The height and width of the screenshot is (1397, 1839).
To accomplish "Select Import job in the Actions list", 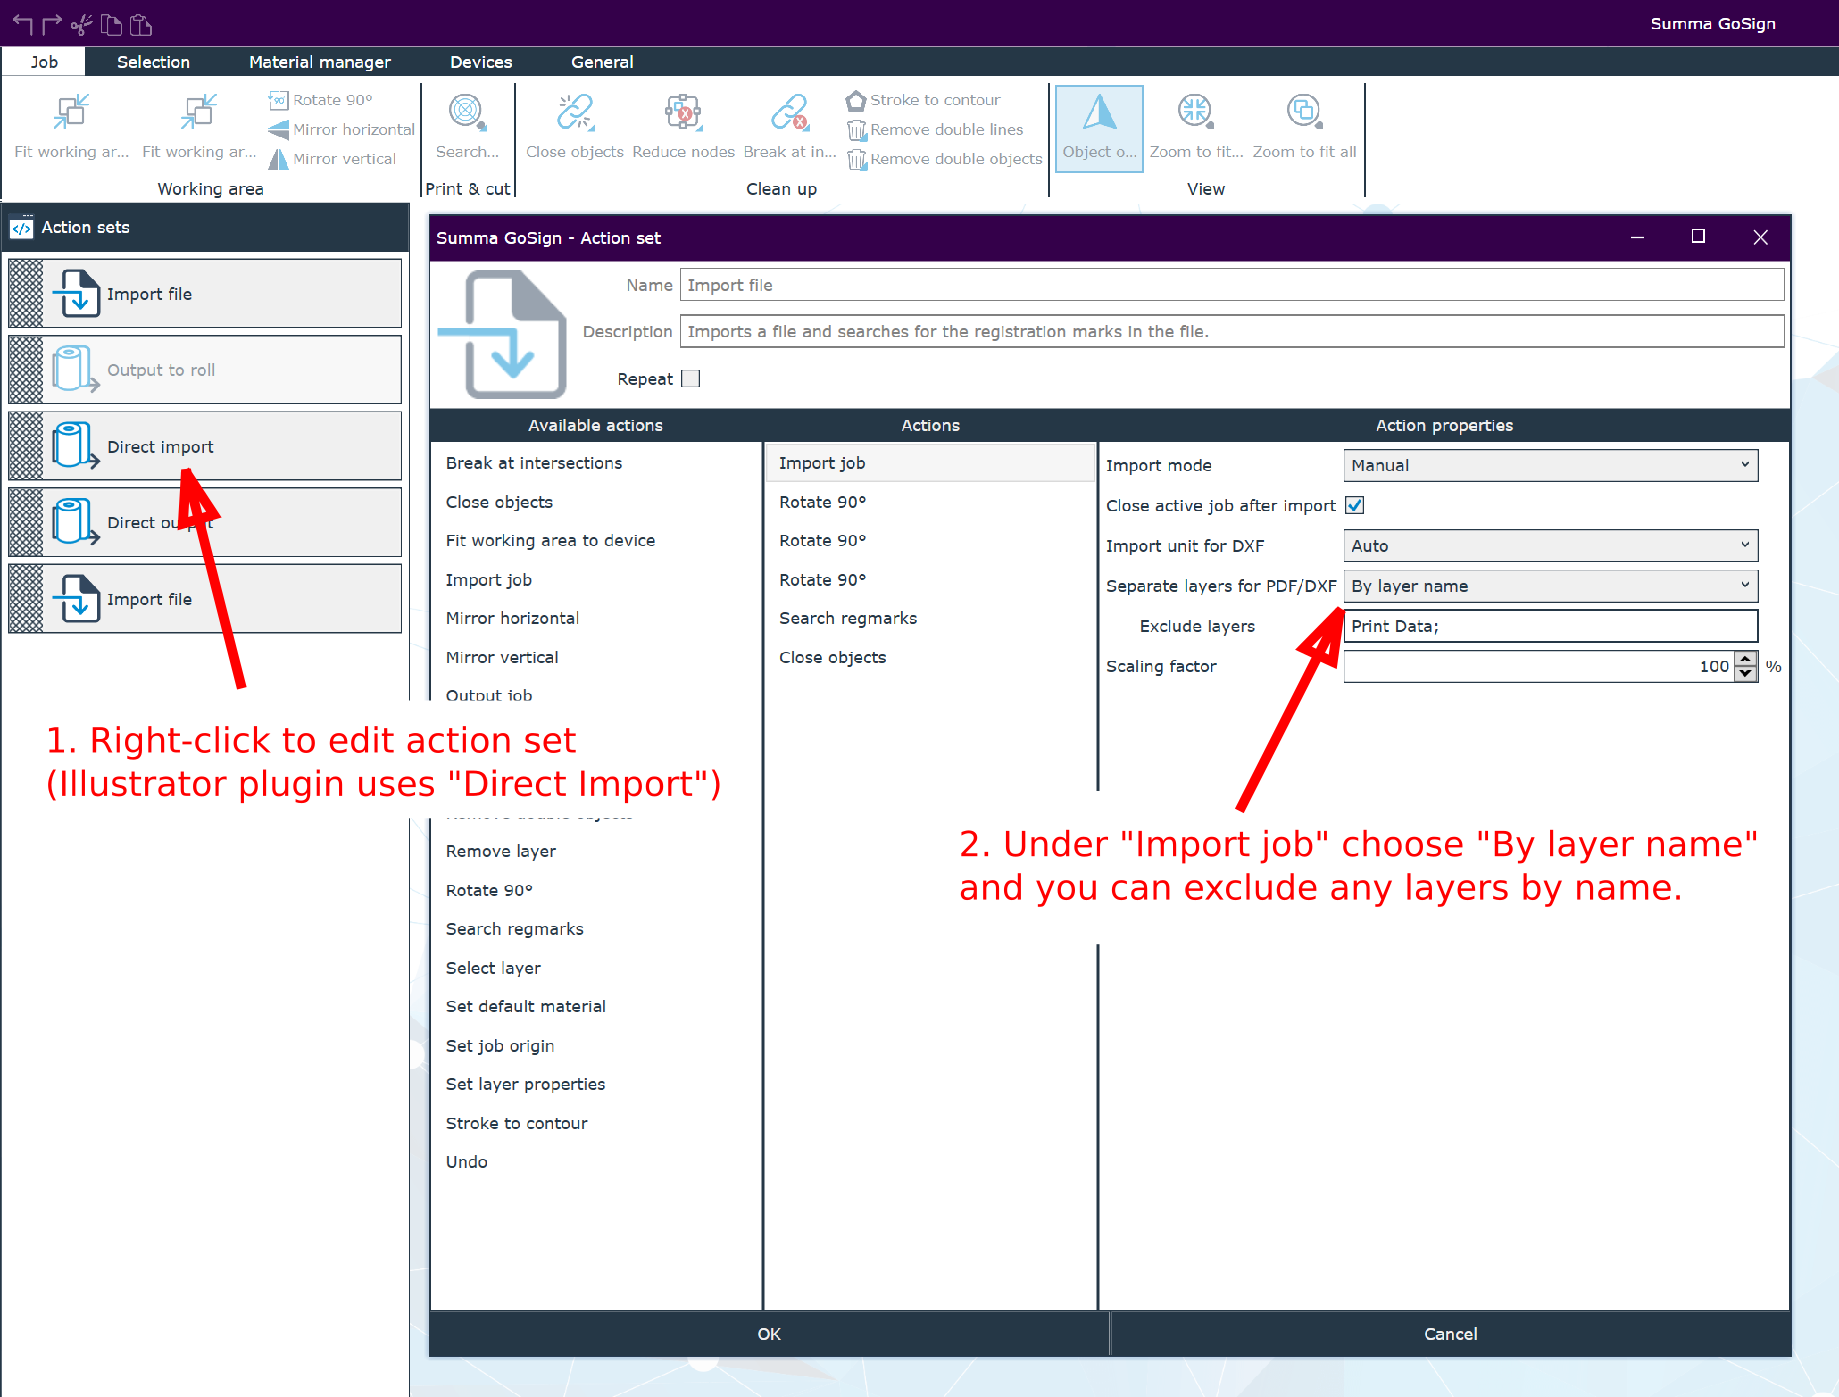I will 930,463.
